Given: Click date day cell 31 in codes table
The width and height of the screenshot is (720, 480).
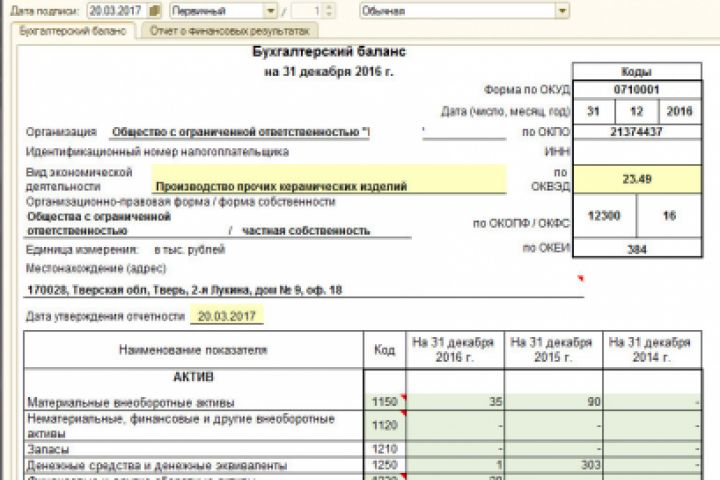Looking at the screenshot, I should [x=594, y=111].
